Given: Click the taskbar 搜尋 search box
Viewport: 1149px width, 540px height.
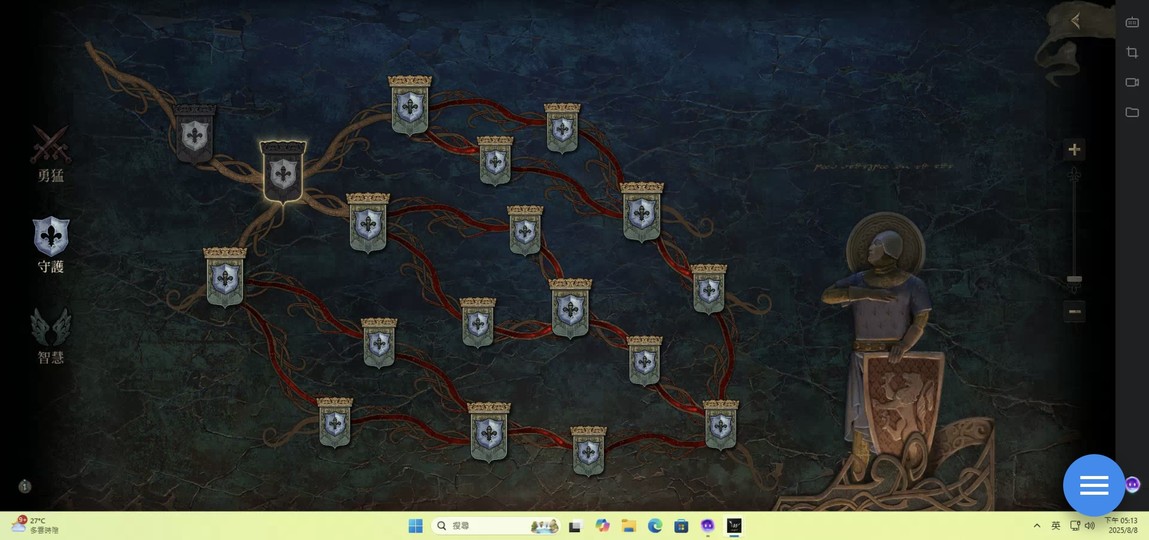Looking at the screenshot, I should pyautogui.click(x=495, y=525).
